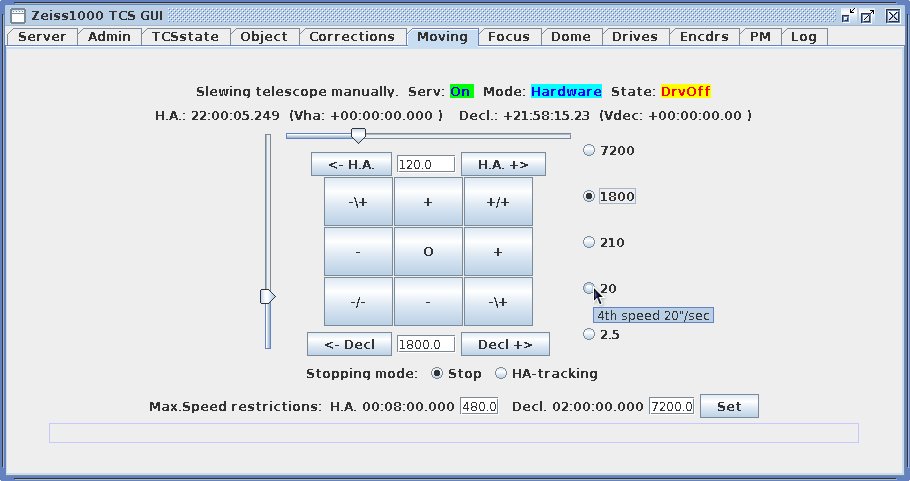The width and height of the screenshot is (910, 481).
Task: Click the H.A. speed field showing 120.0
Action: coord(426,164)
